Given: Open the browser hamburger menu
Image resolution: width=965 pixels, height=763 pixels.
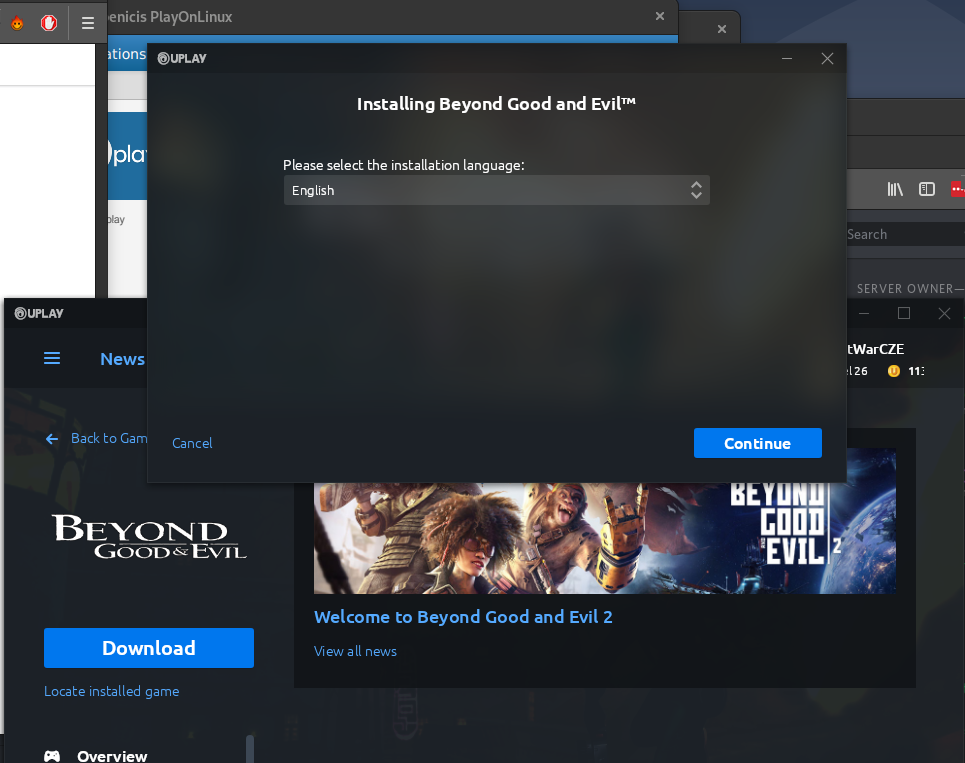Looking at the screenshot, I should click(x=88, y=23).
